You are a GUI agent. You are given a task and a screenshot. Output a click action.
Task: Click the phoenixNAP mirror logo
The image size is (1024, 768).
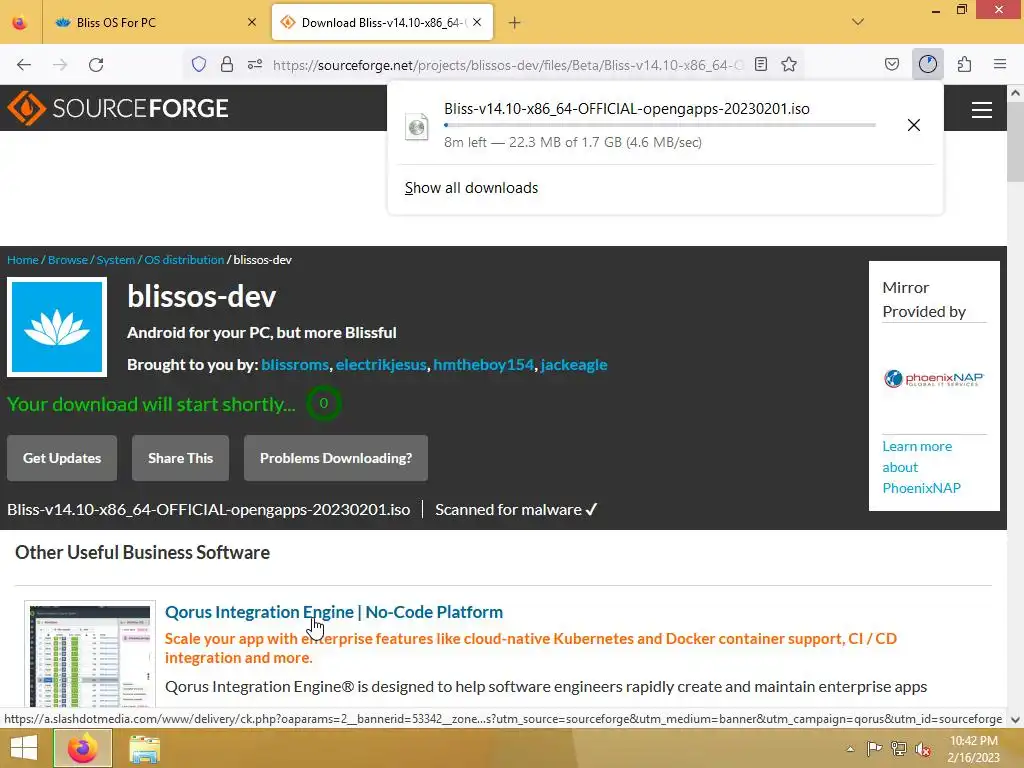point(934,378)
